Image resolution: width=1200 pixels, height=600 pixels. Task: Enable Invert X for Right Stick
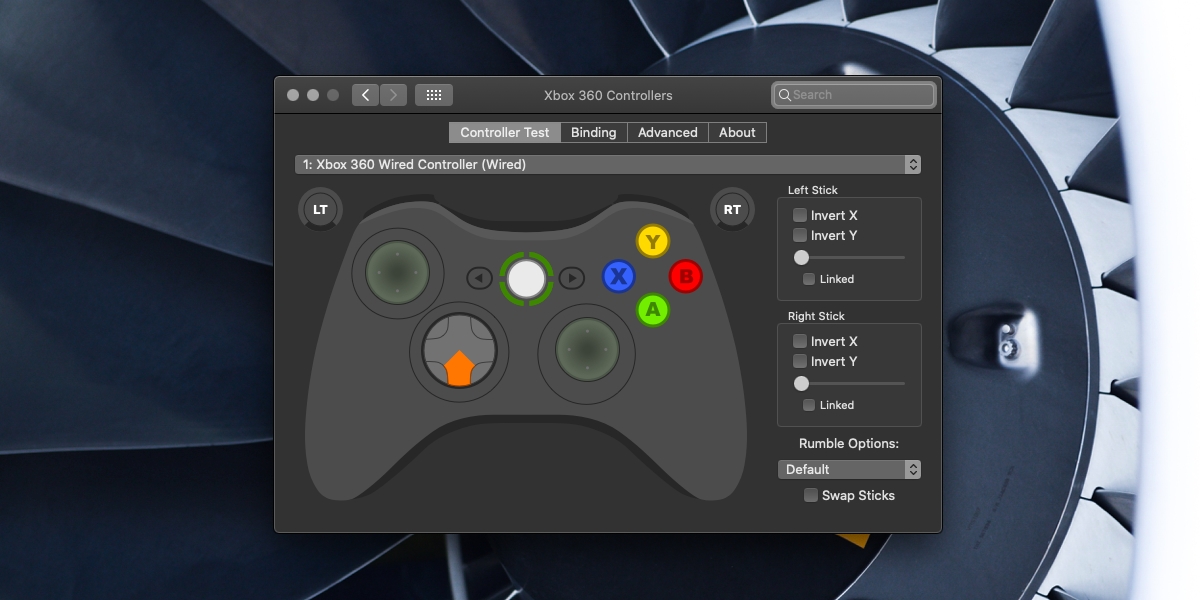[800, 341]
